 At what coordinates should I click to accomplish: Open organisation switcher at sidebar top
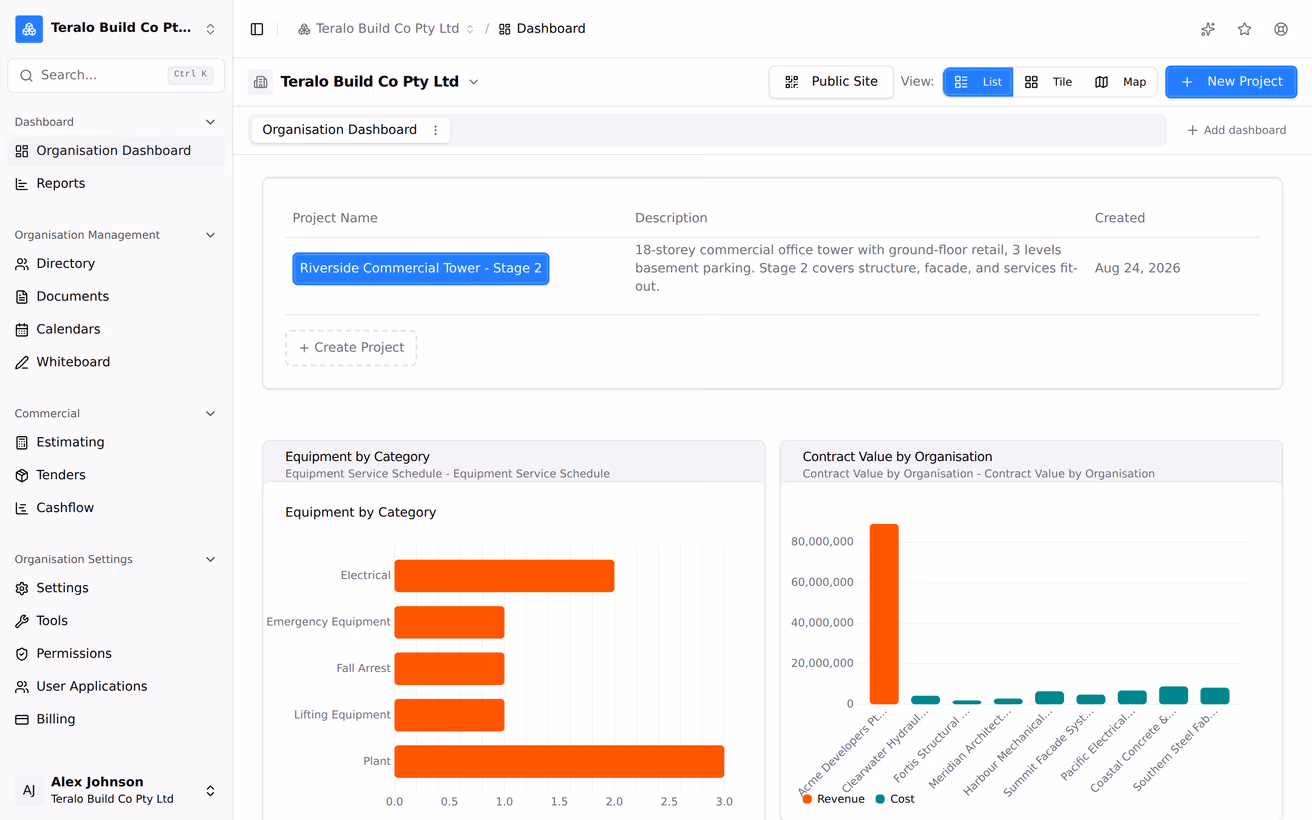[x=116, y=29]
